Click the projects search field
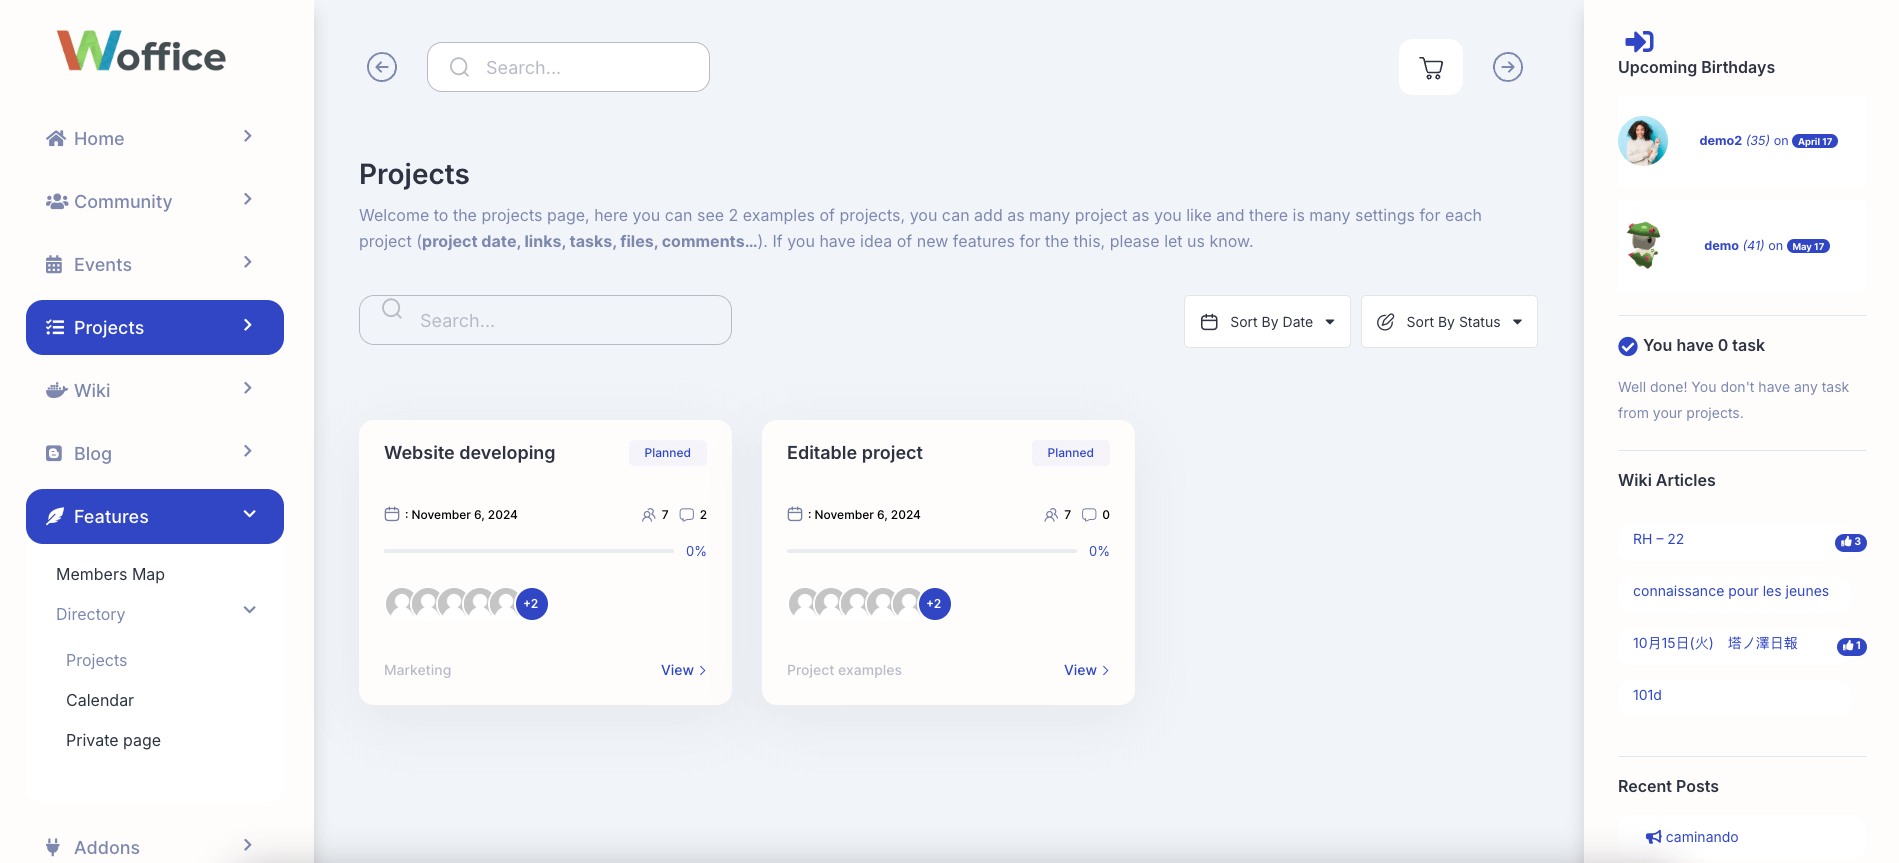The image size is (1899, 863). tap(545, 320)
